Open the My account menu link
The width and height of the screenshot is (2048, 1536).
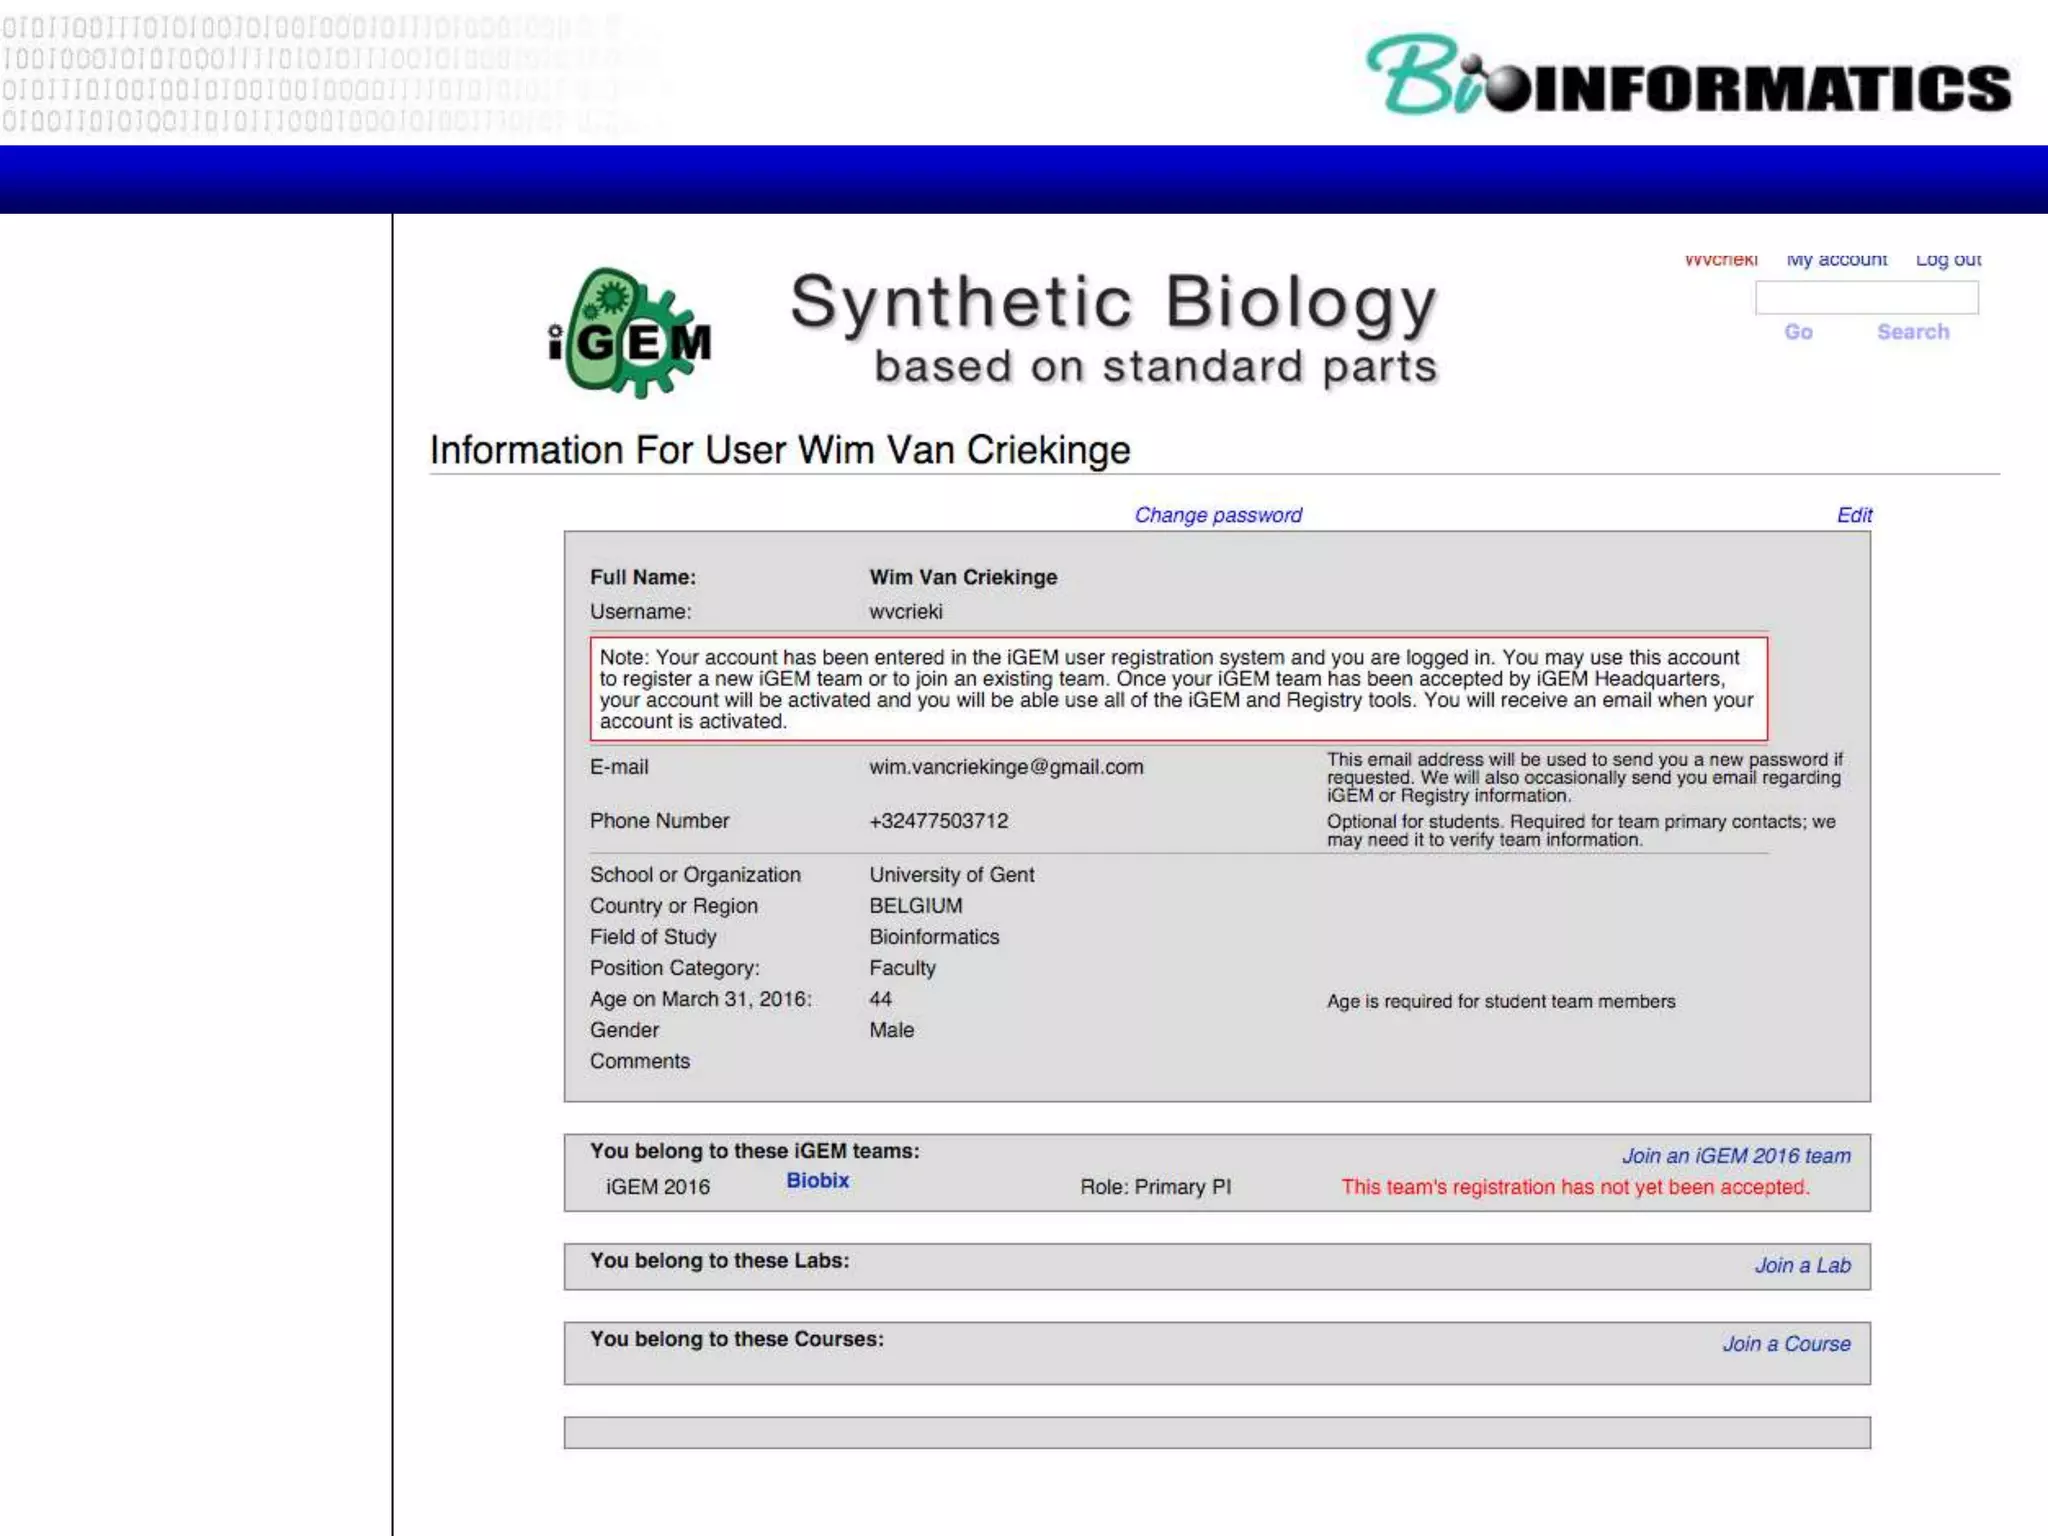1836,260
